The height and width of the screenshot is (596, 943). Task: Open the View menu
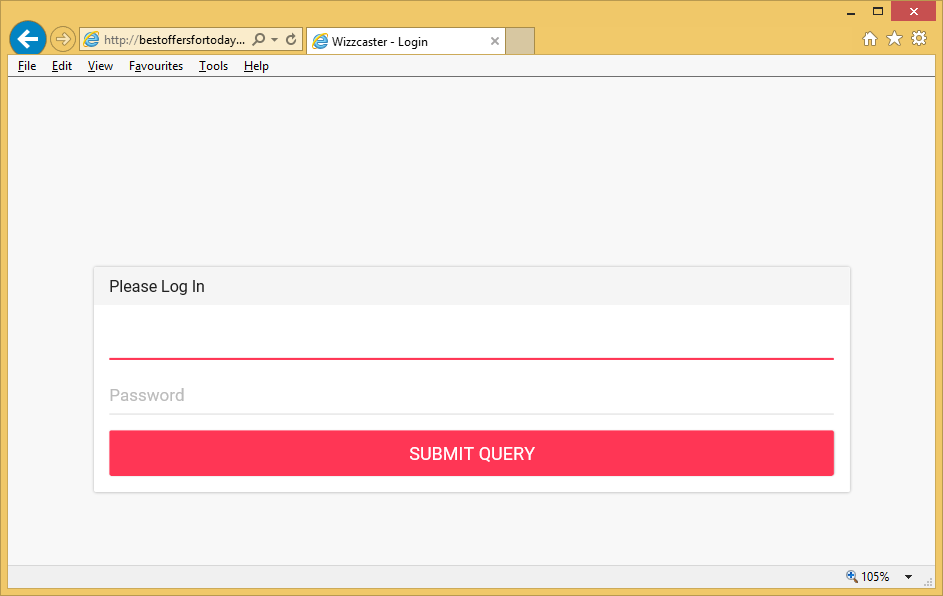click(x=100, y=66)
